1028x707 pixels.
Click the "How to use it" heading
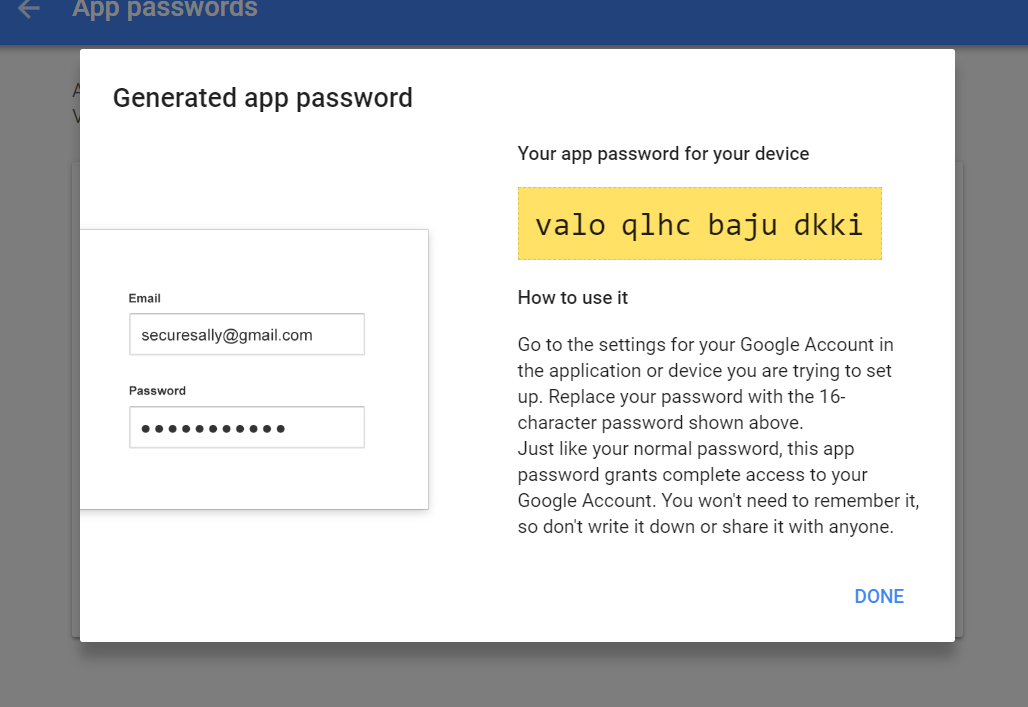(572, 298)
